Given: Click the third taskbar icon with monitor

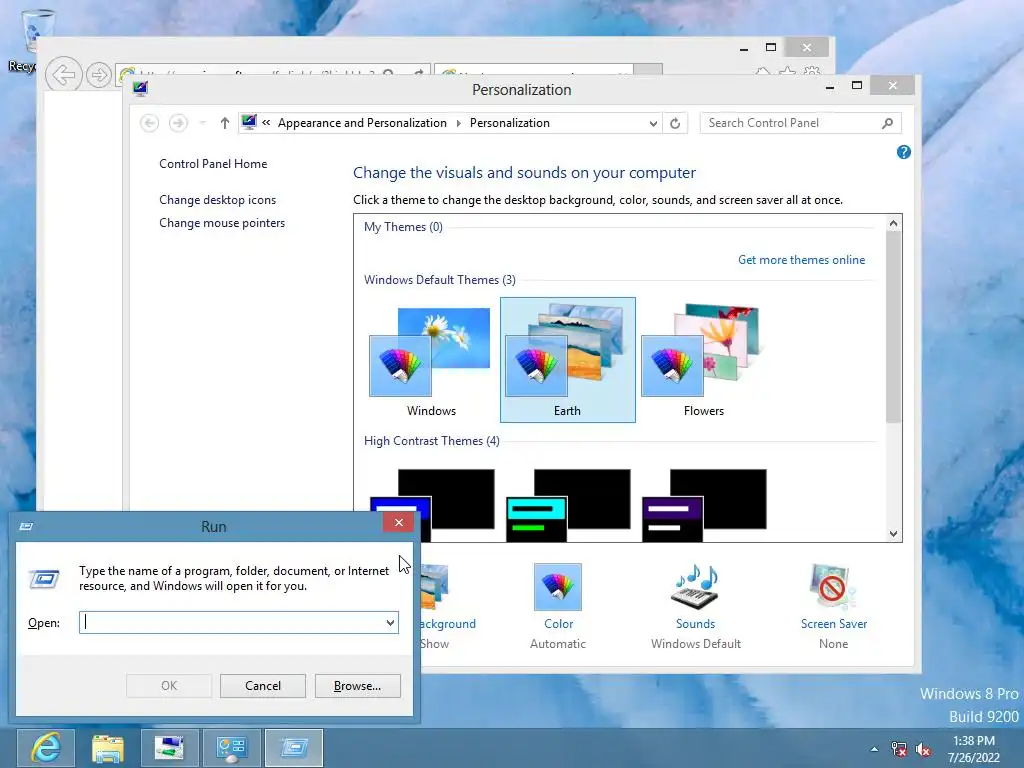Looking at the screenshot, I should coord(169,748).
